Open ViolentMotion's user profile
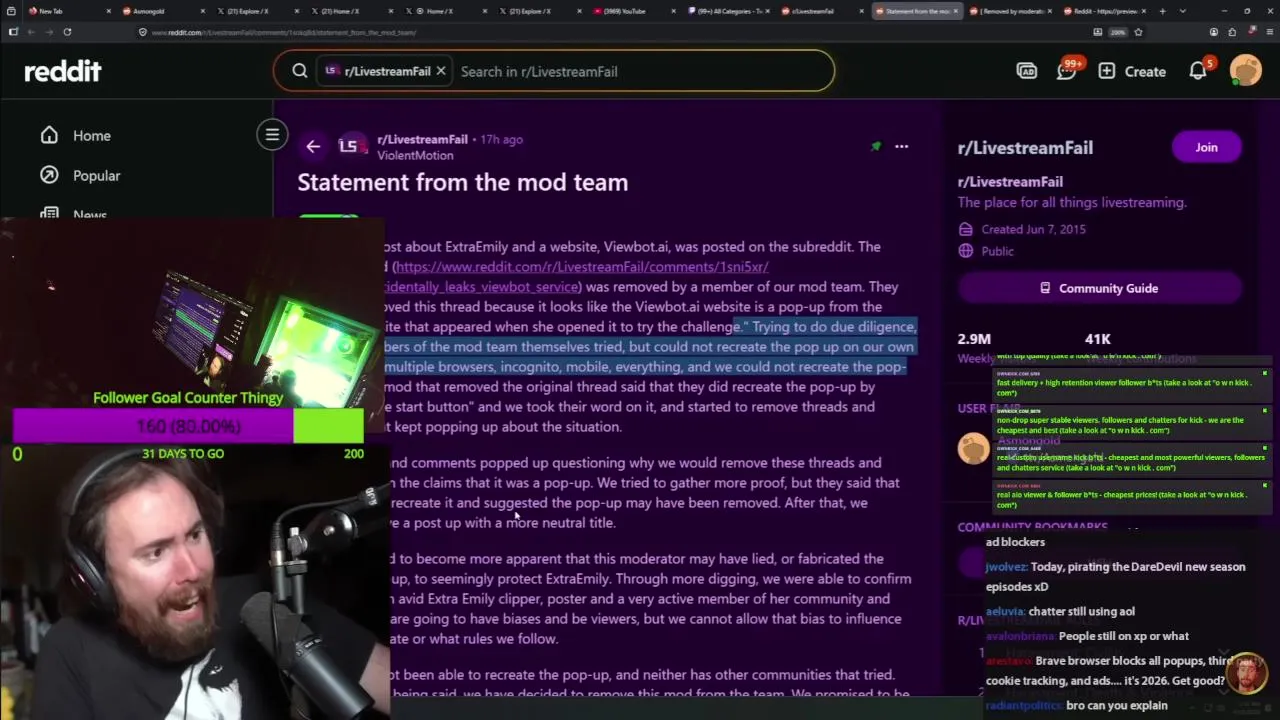1280x720 pixels. tap(415, 155)
